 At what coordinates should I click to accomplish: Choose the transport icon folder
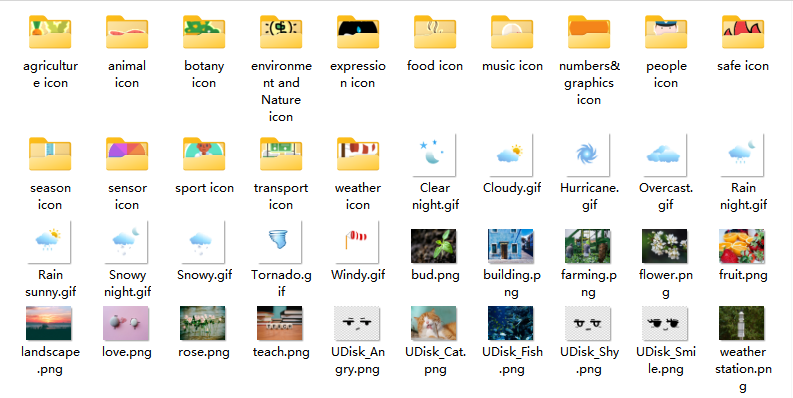coord(281,154)
